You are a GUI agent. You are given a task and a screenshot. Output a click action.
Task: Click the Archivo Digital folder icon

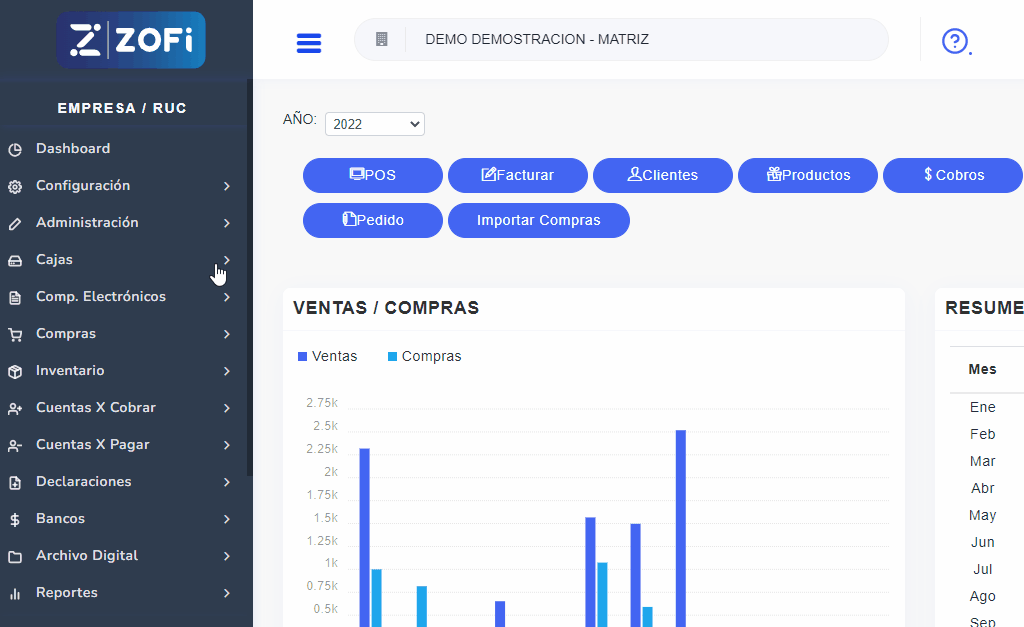point(15,557)
